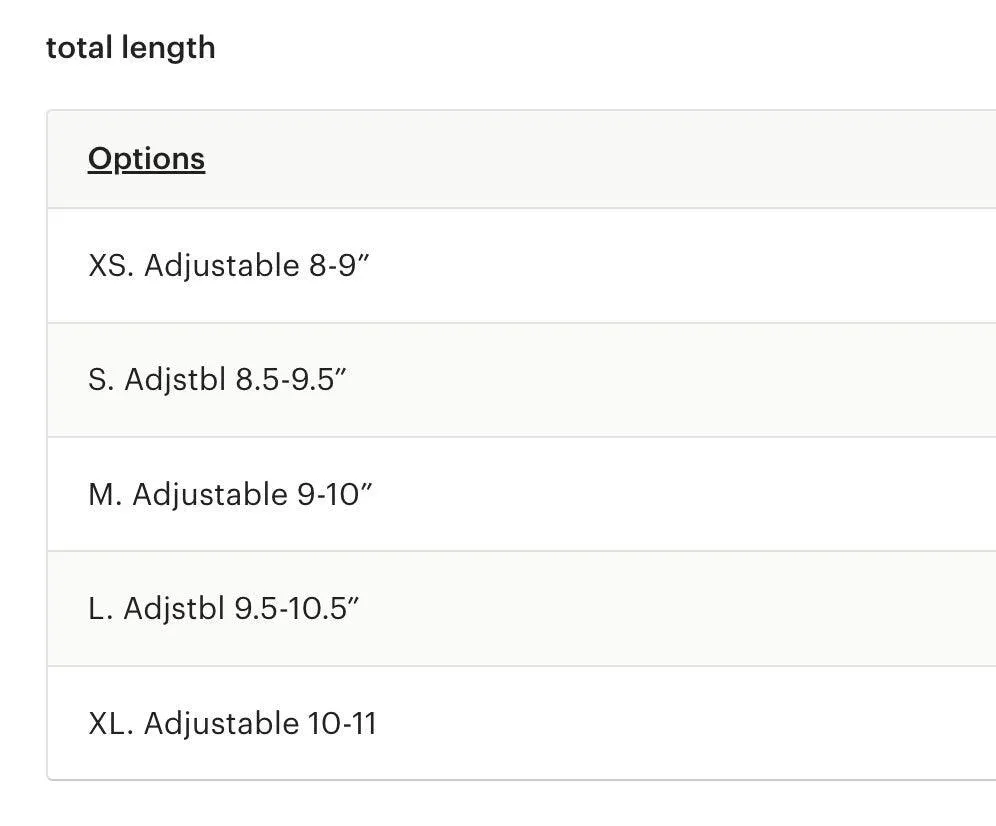
Task: Click the word Adjustable in the XL row
Action: (x=222, y=724)
